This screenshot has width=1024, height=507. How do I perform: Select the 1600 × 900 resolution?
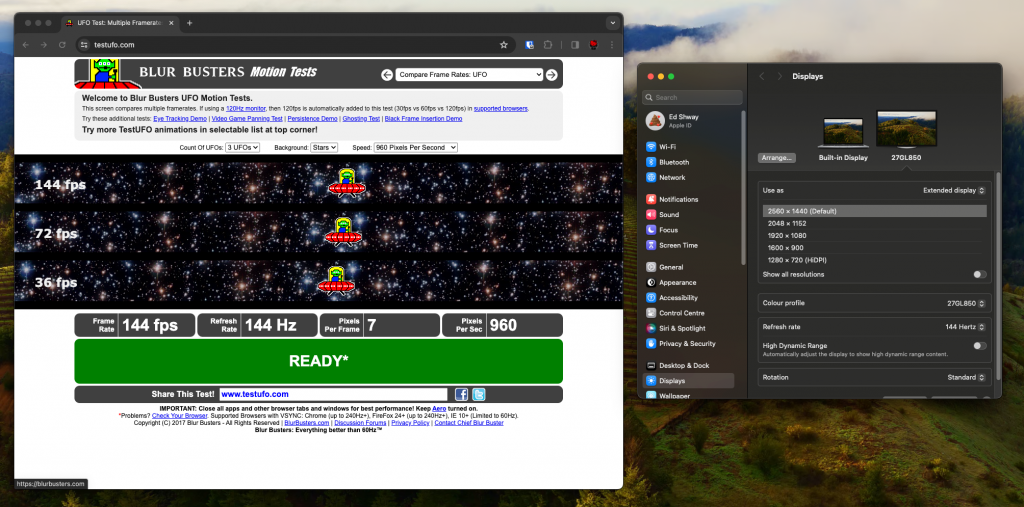coord(874,248)
